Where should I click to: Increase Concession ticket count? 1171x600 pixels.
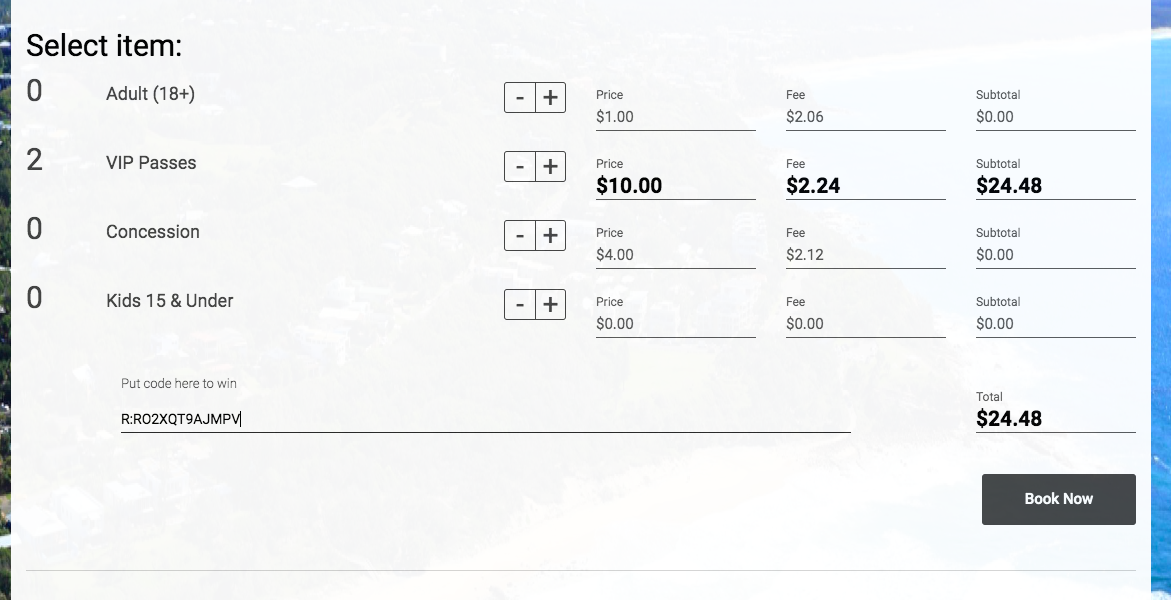click(x=550, y=235)
